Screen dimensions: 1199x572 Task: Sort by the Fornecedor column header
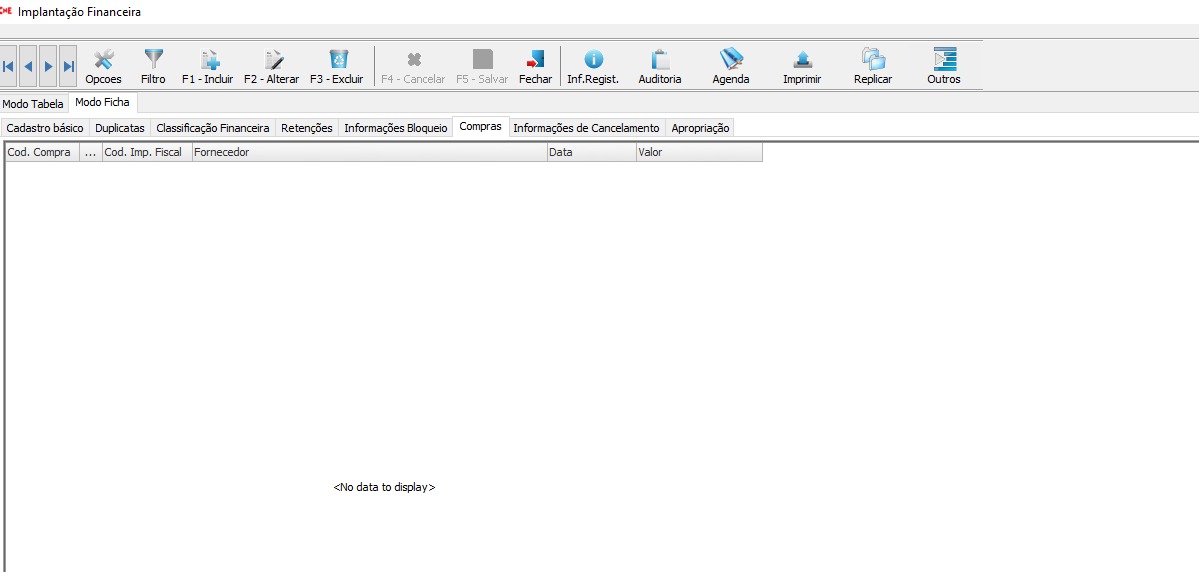368,152
